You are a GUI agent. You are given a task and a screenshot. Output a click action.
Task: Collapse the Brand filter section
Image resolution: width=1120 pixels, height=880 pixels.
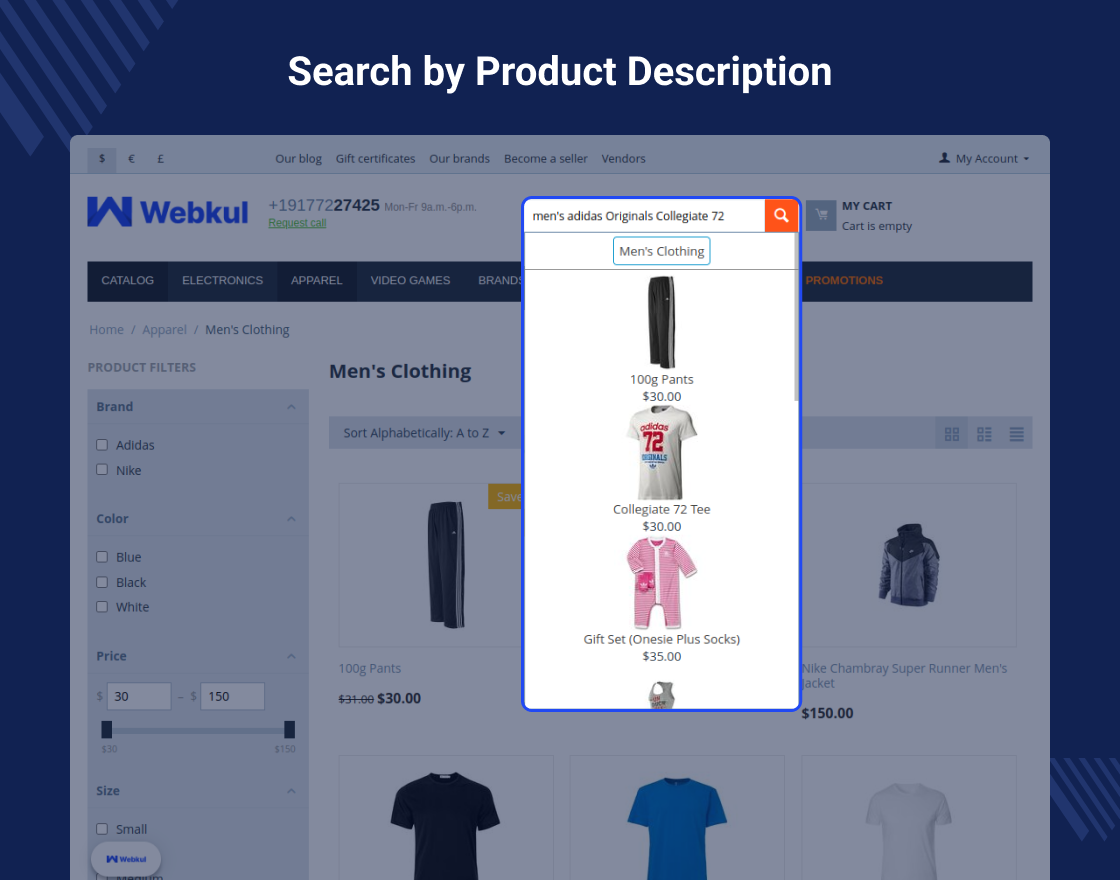coord(291,406)
